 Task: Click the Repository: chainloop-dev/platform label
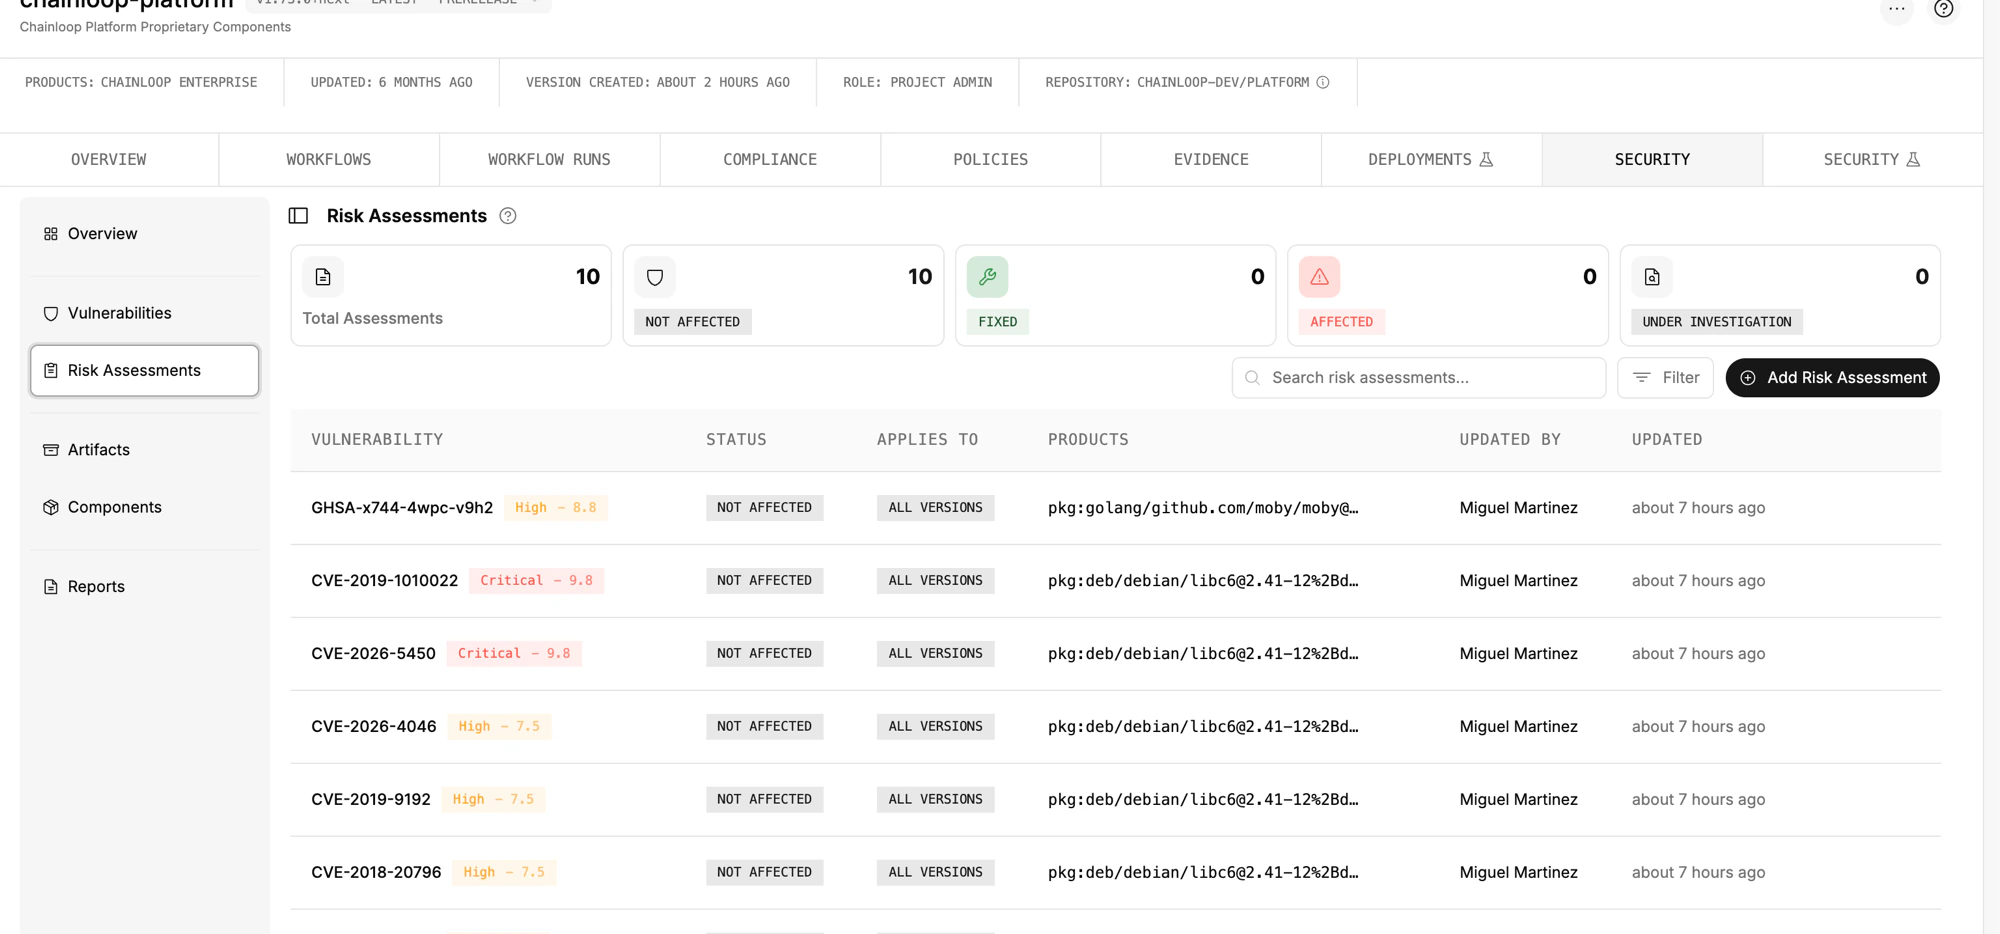(x=1177, y=82)
